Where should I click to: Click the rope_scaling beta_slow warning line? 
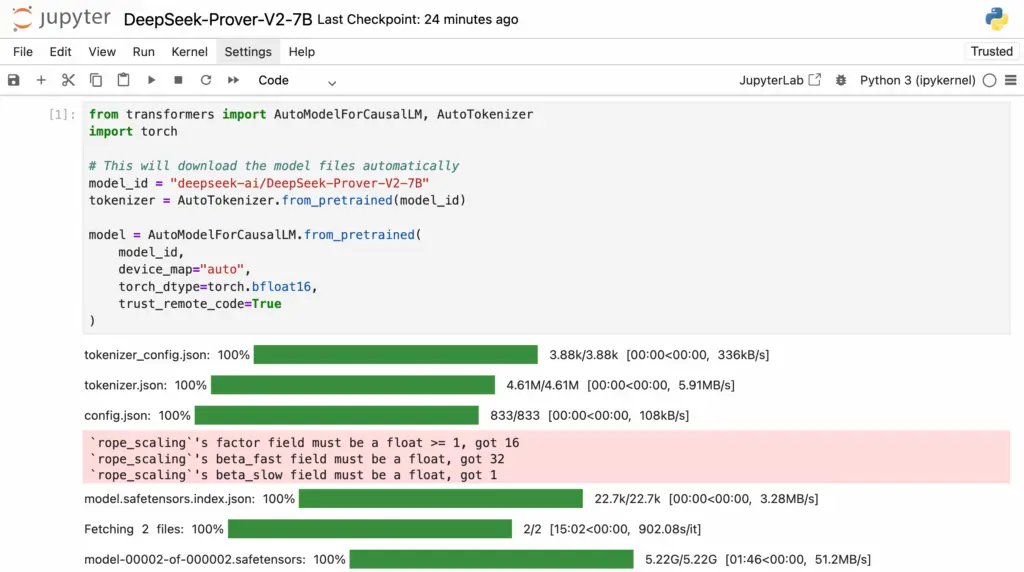(x=293, y=475)
